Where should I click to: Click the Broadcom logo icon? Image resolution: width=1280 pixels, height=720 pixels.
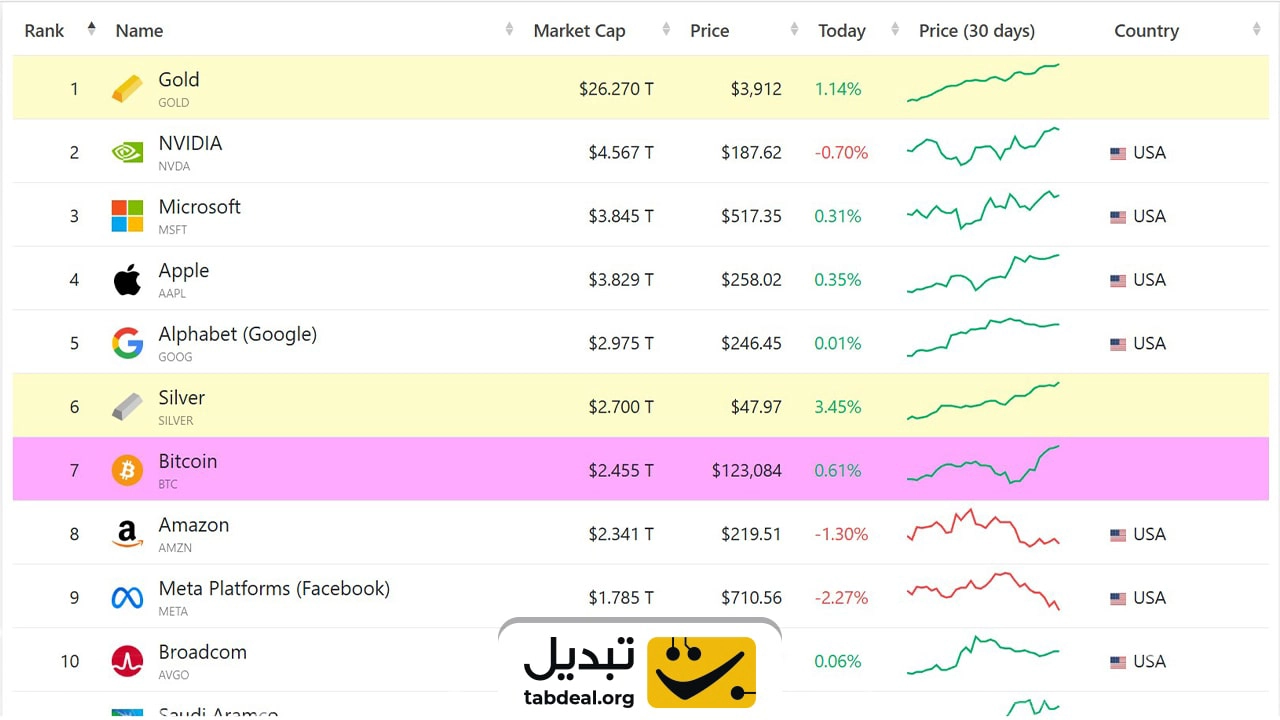127,662
